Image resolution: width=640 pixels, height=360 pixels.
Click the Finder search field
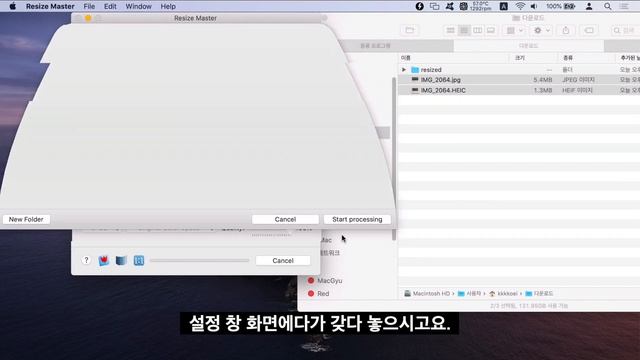coord(625,30)
